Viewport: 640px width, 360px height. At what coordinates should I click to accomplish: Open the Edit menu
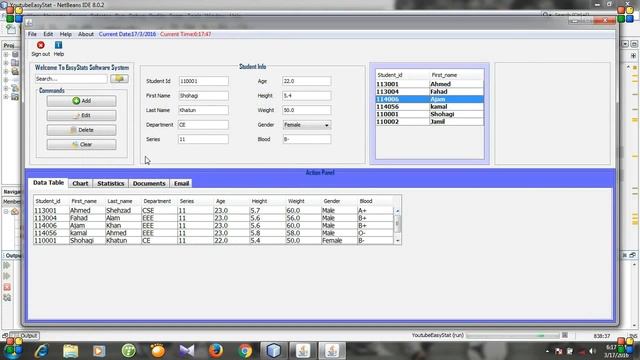click(x=48, y=34)
